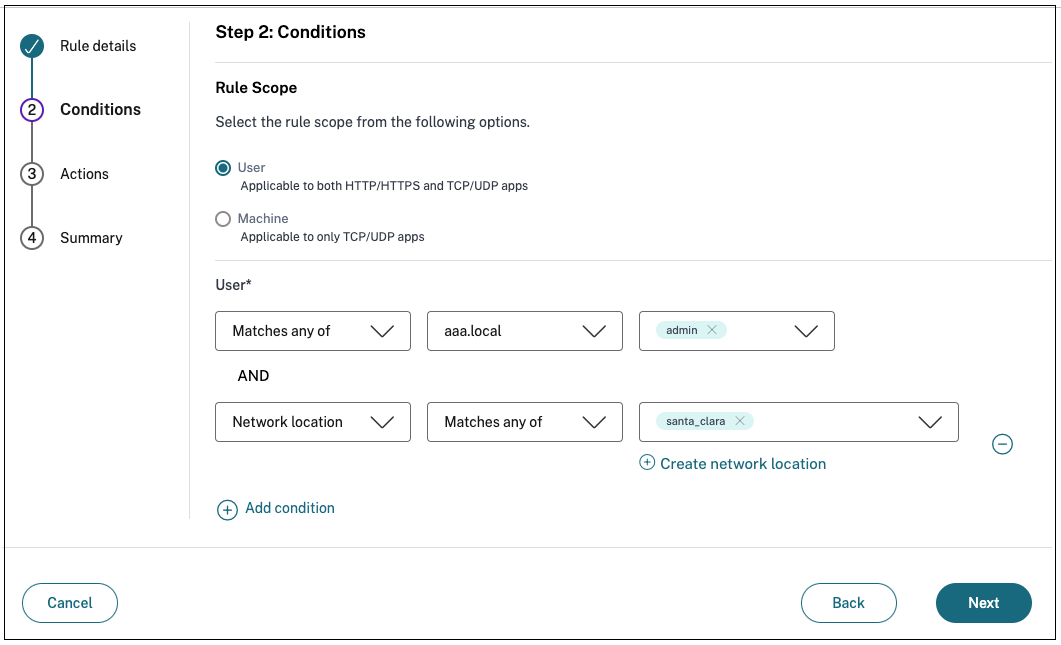
Task: Click the Back button
Action: click(x=848, y=603)
